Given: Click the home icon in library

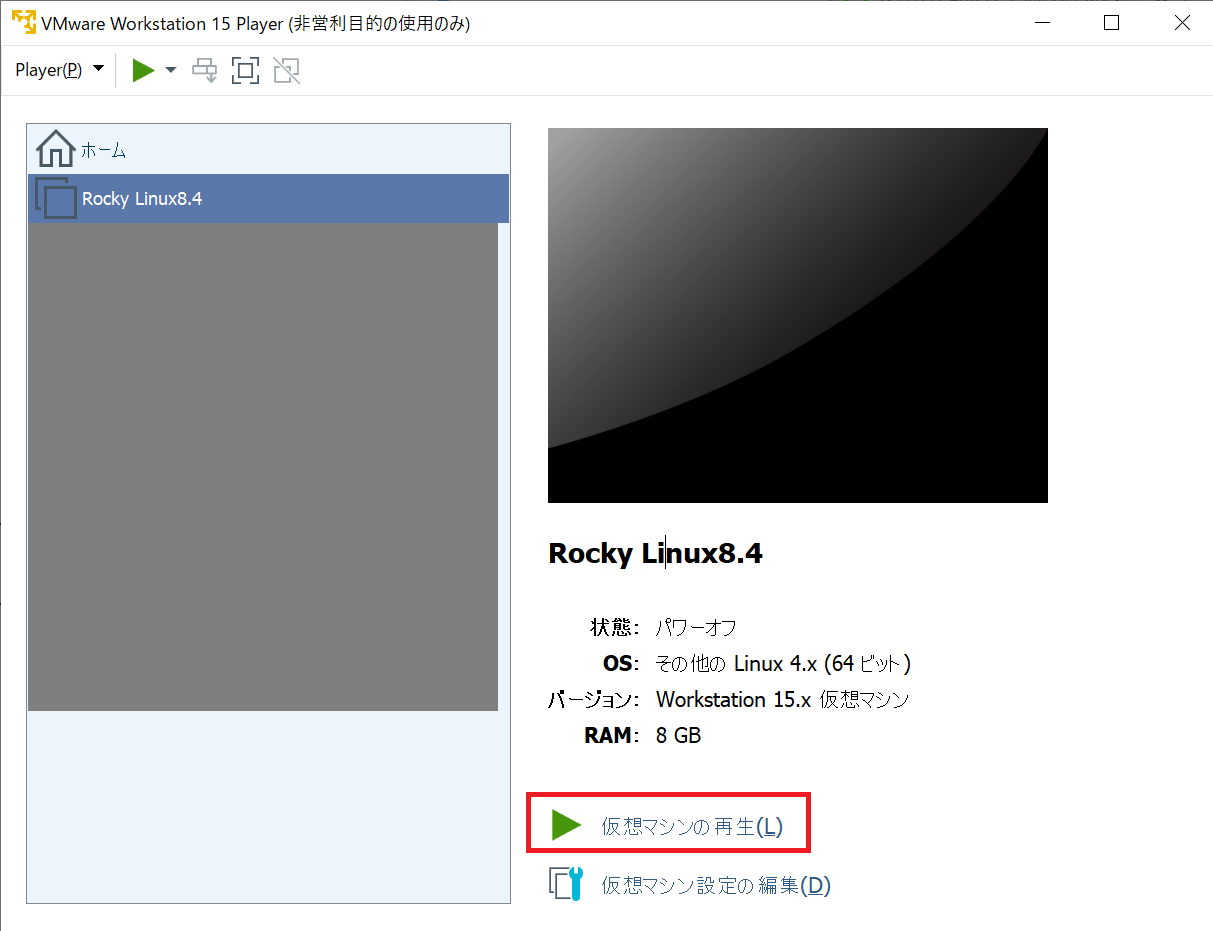Looking at the screenshot, I should 55,149.
